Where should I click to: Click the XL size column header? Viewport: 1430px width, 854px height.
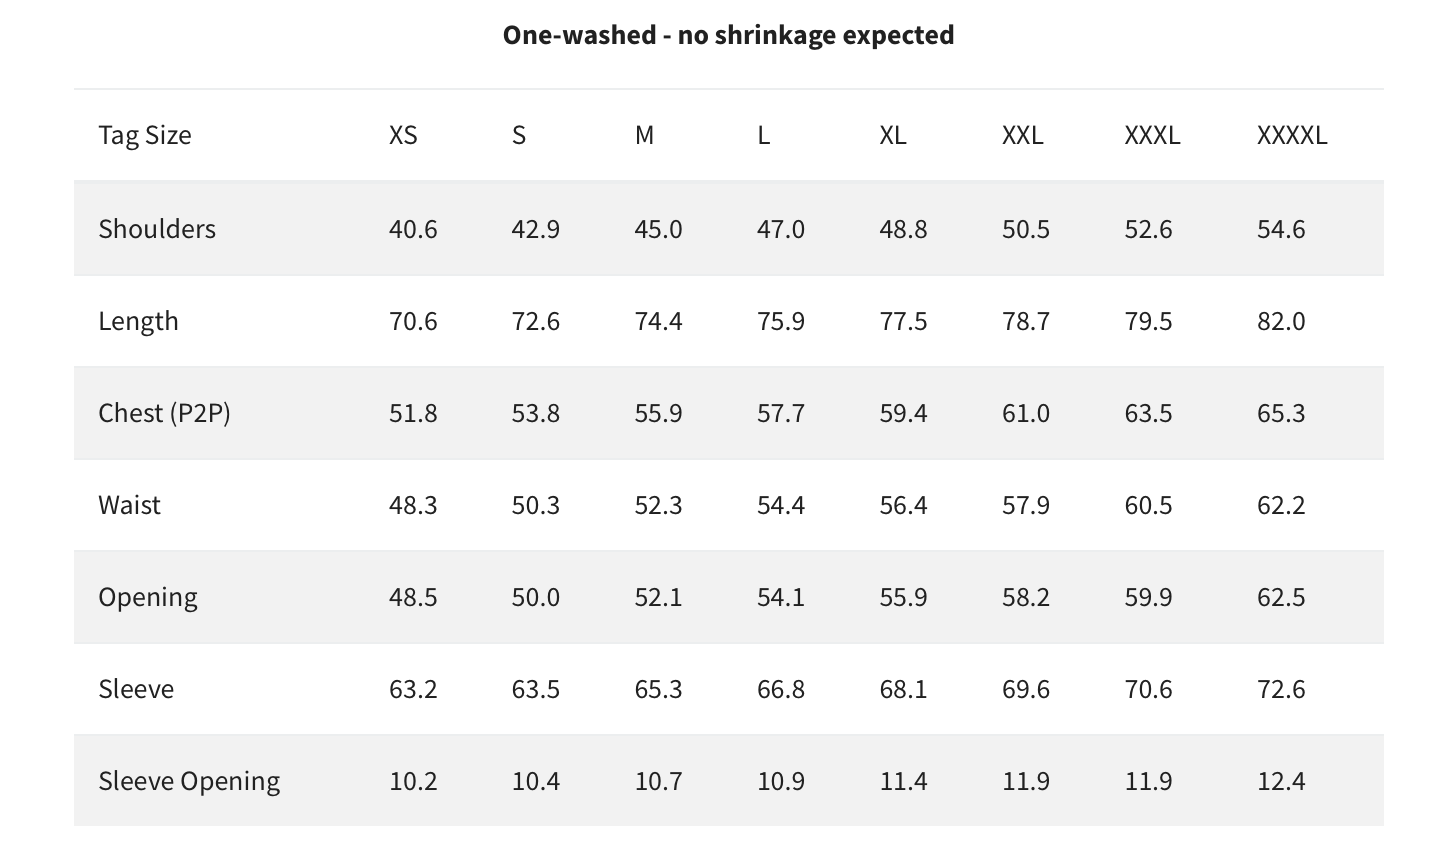(x=893, y=135)
